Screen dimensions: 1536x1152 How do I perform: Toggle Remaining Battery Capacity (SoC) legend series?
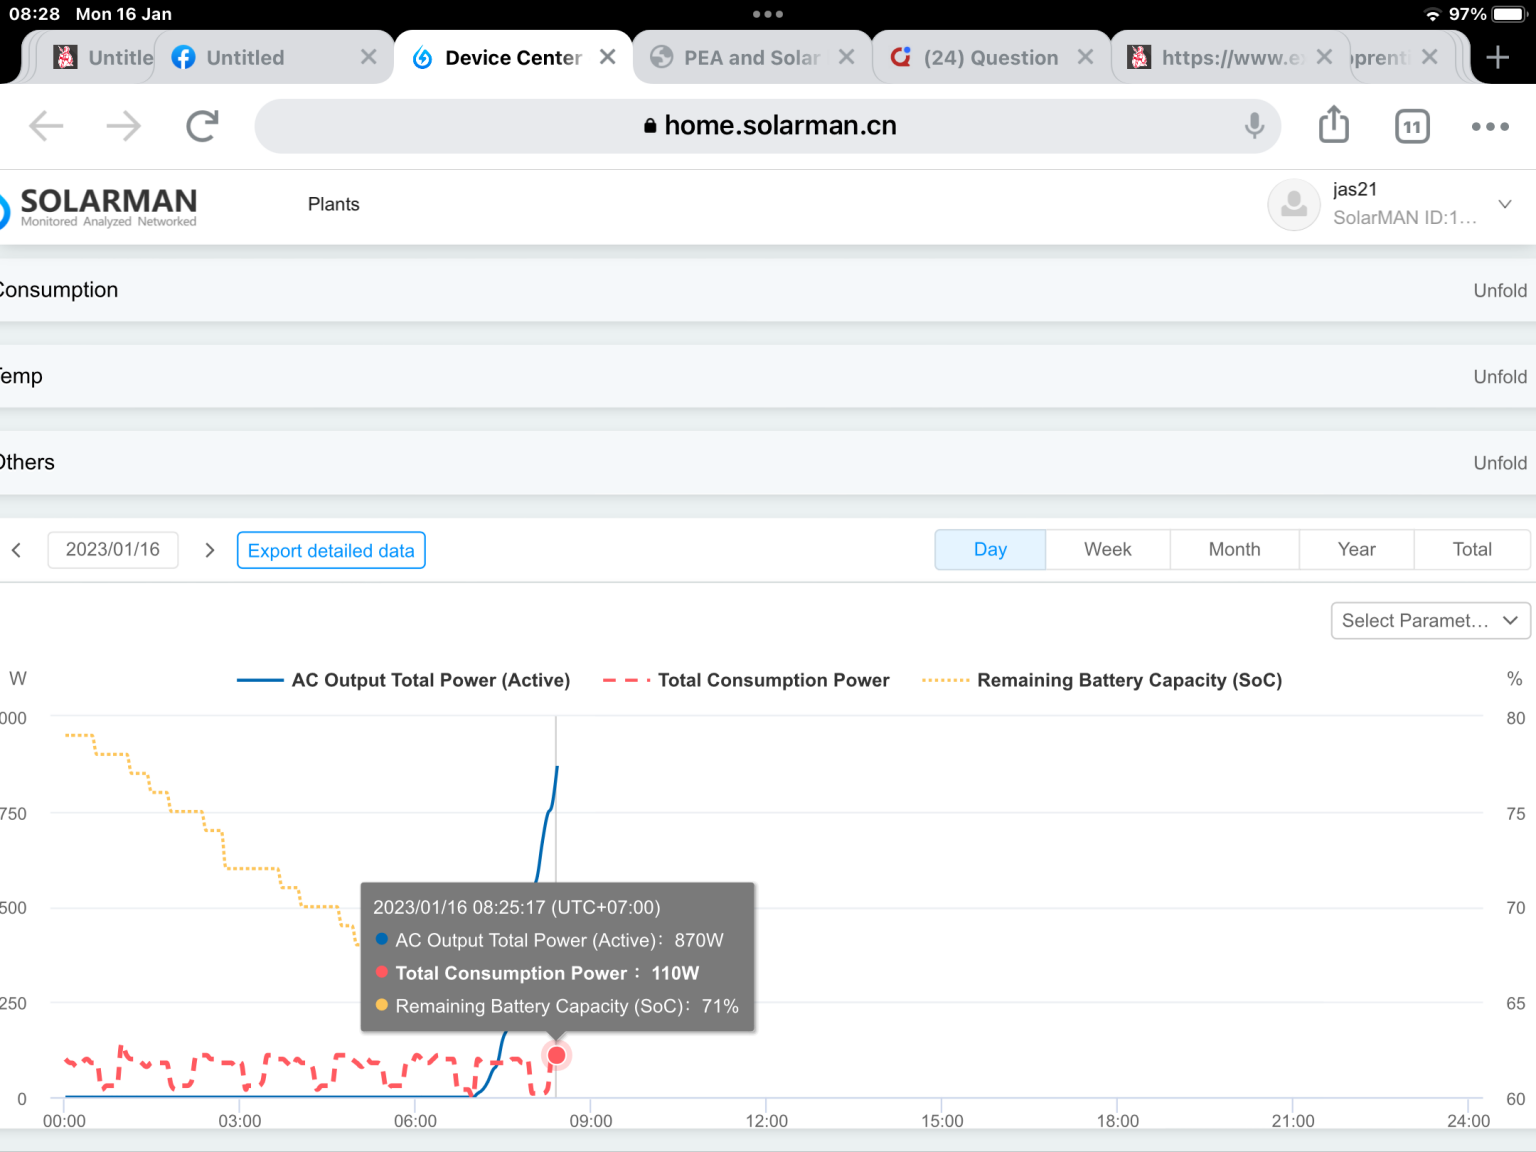tap(1102, 680)
